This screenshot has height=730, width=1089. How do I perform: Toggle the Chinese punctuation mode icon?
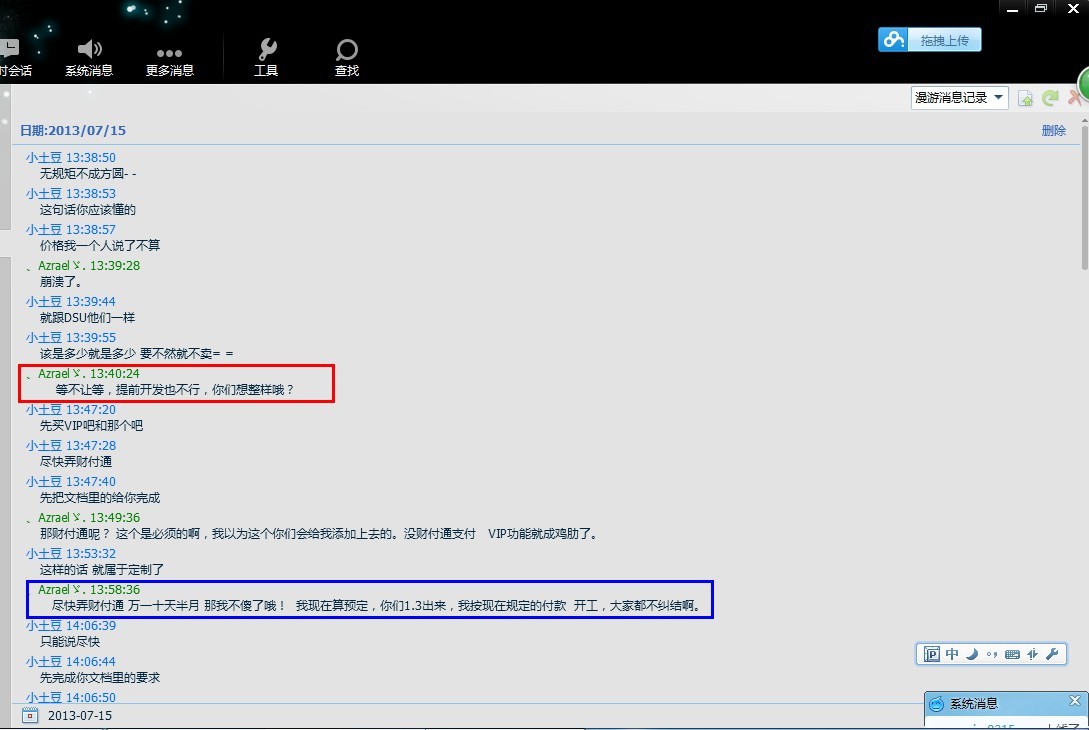[x=992, y=654]
